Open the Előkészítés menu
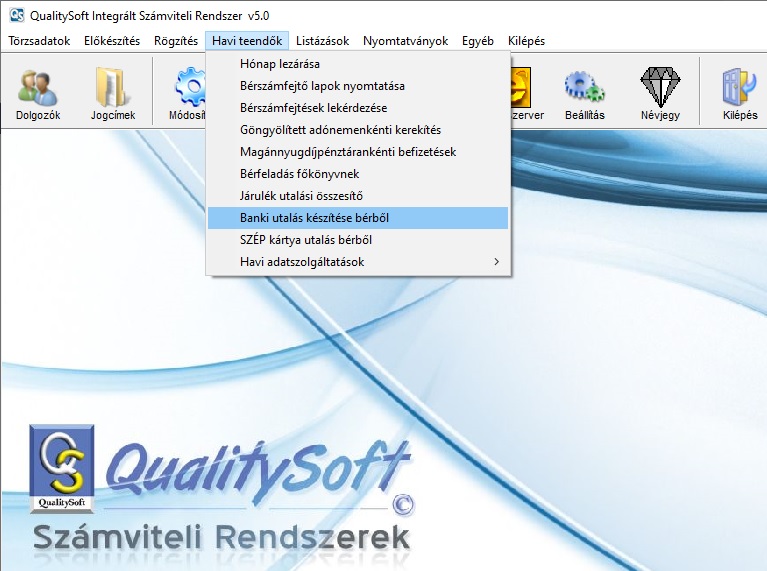767x571 pixels. click(112, 41)
